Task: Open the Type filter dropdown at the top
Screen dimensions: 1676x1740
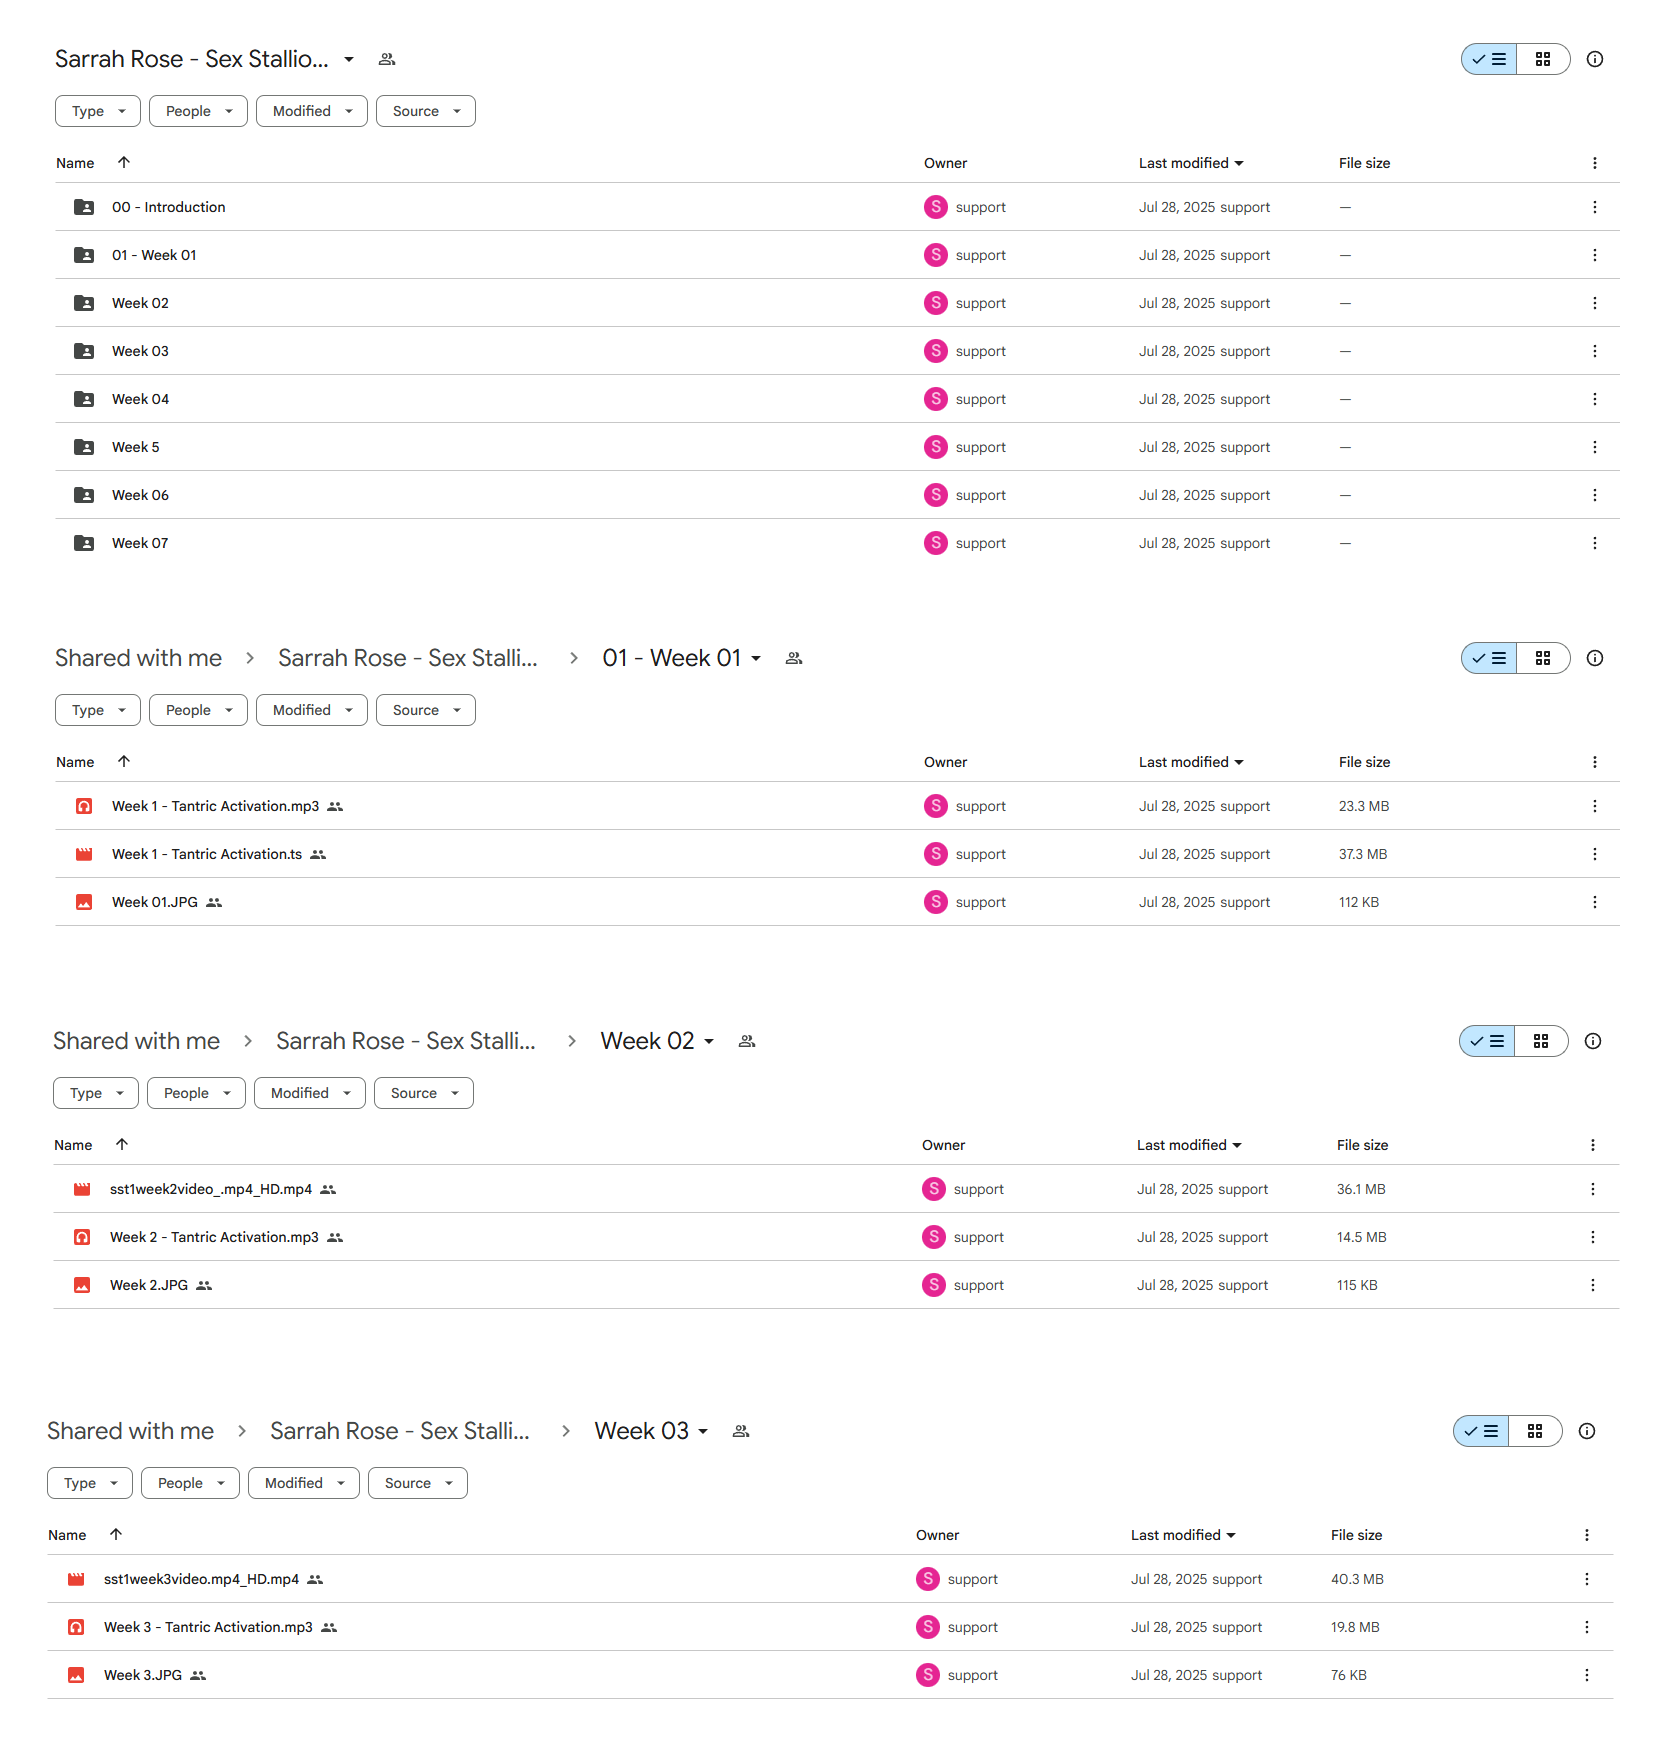Action: click(x=97, y=111)
